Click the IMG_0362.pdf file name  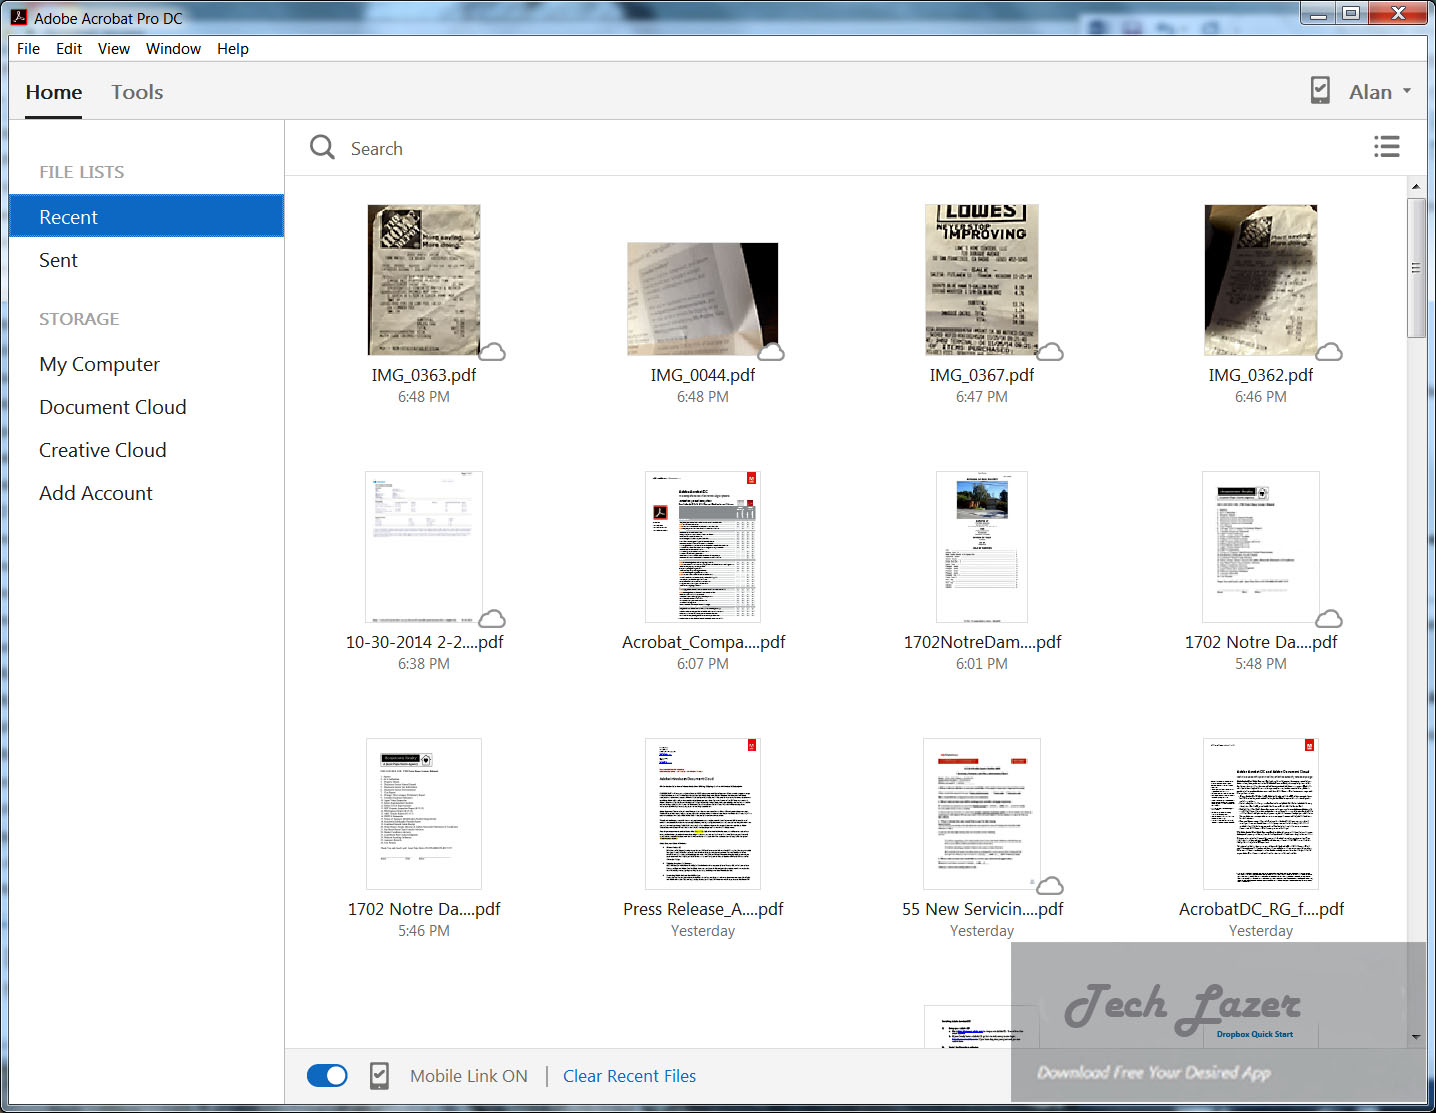coord(1261,375)
